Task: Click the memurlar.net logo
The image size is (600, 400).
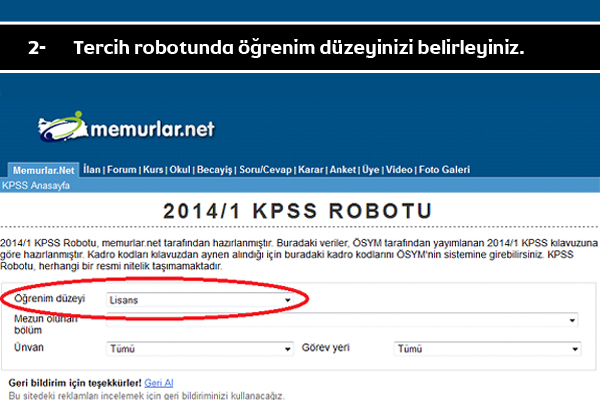Action: point(126,127)
